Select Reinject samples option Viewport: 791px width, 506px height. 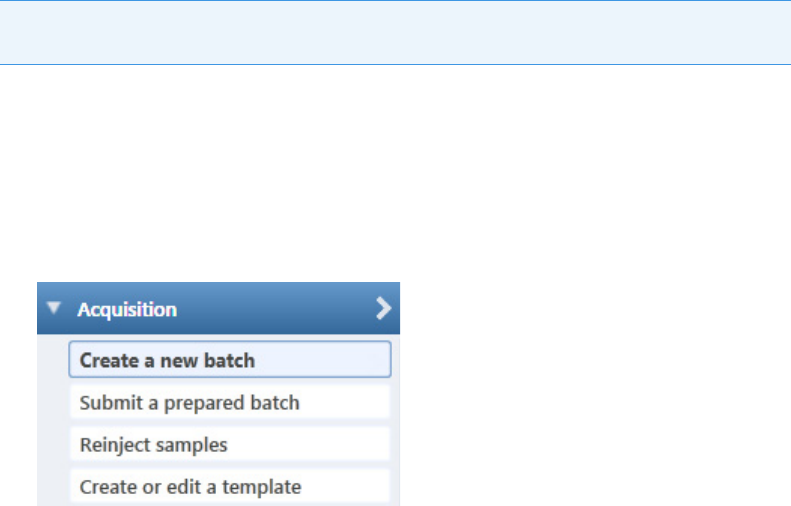tap(230, 444)
